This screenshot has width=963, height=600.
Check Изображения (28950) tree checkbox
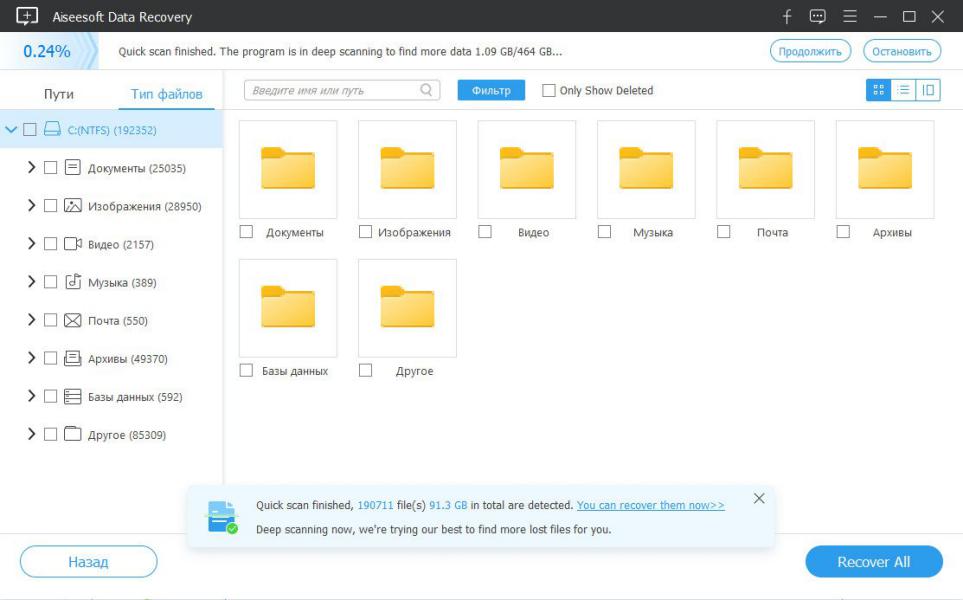pos(50,206)
